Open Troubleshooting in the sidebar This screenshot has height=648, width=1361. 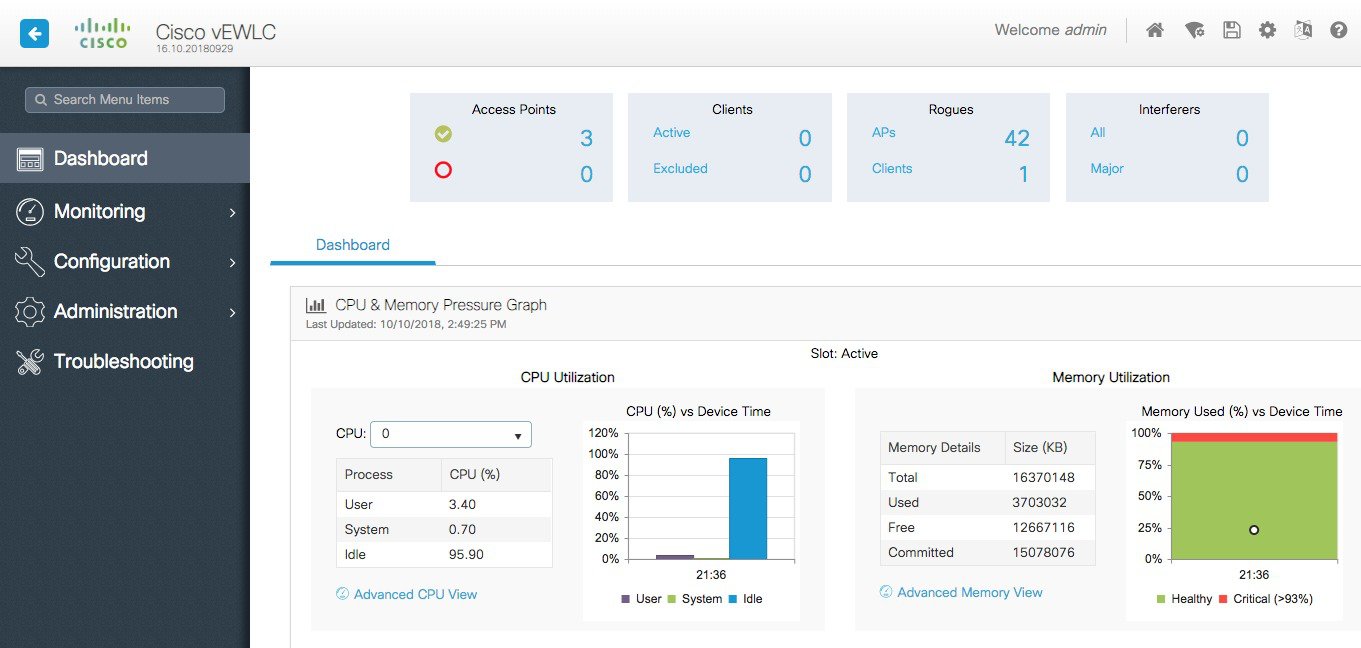coord(123,361)
